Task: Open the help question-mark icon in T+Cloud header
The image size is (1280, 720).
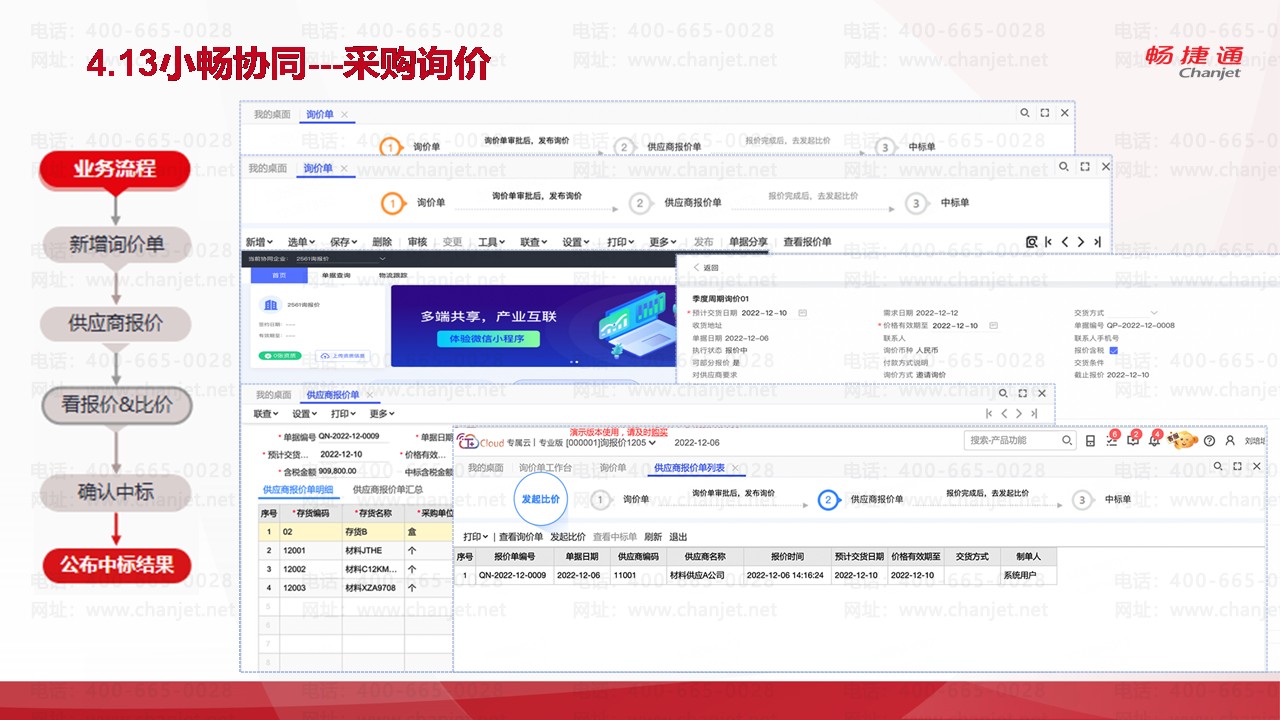Action: [x=1209, y=440]
